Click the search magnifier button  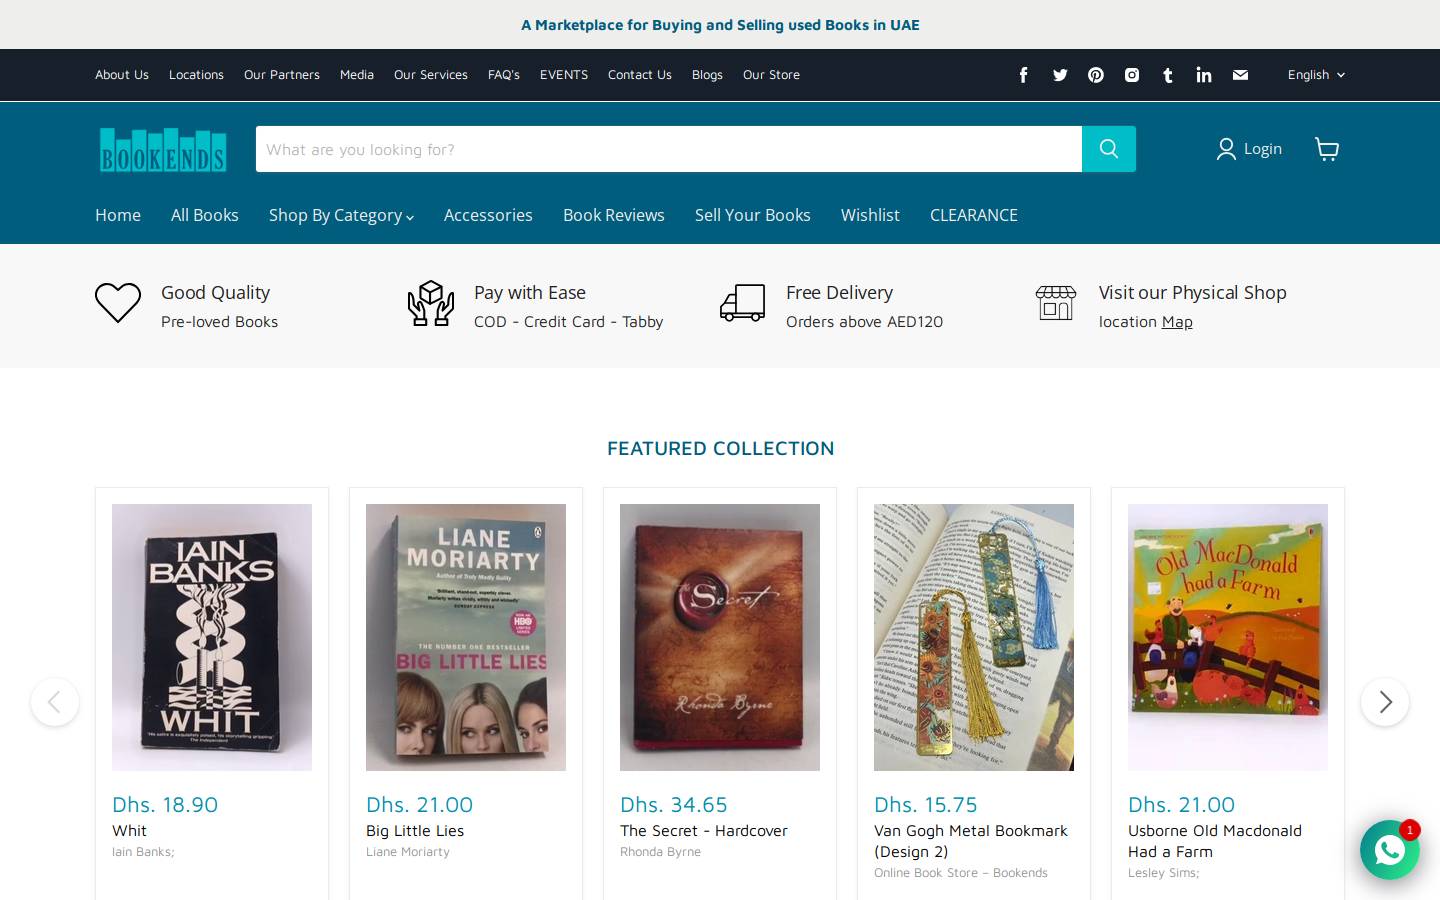pyautogui.click(x=1109, y=149)
